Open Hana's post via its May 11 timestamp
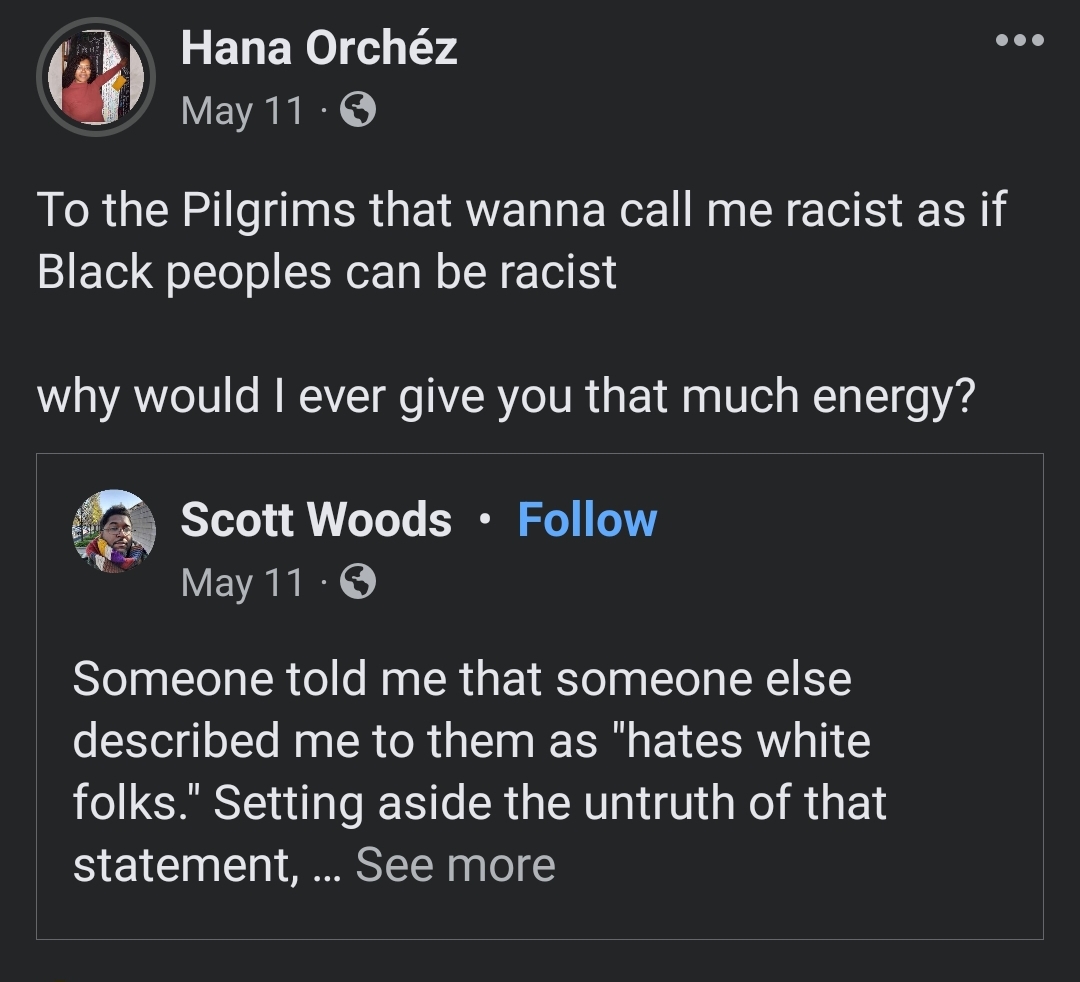The image size is (1080, 982). tap(242, 110)
